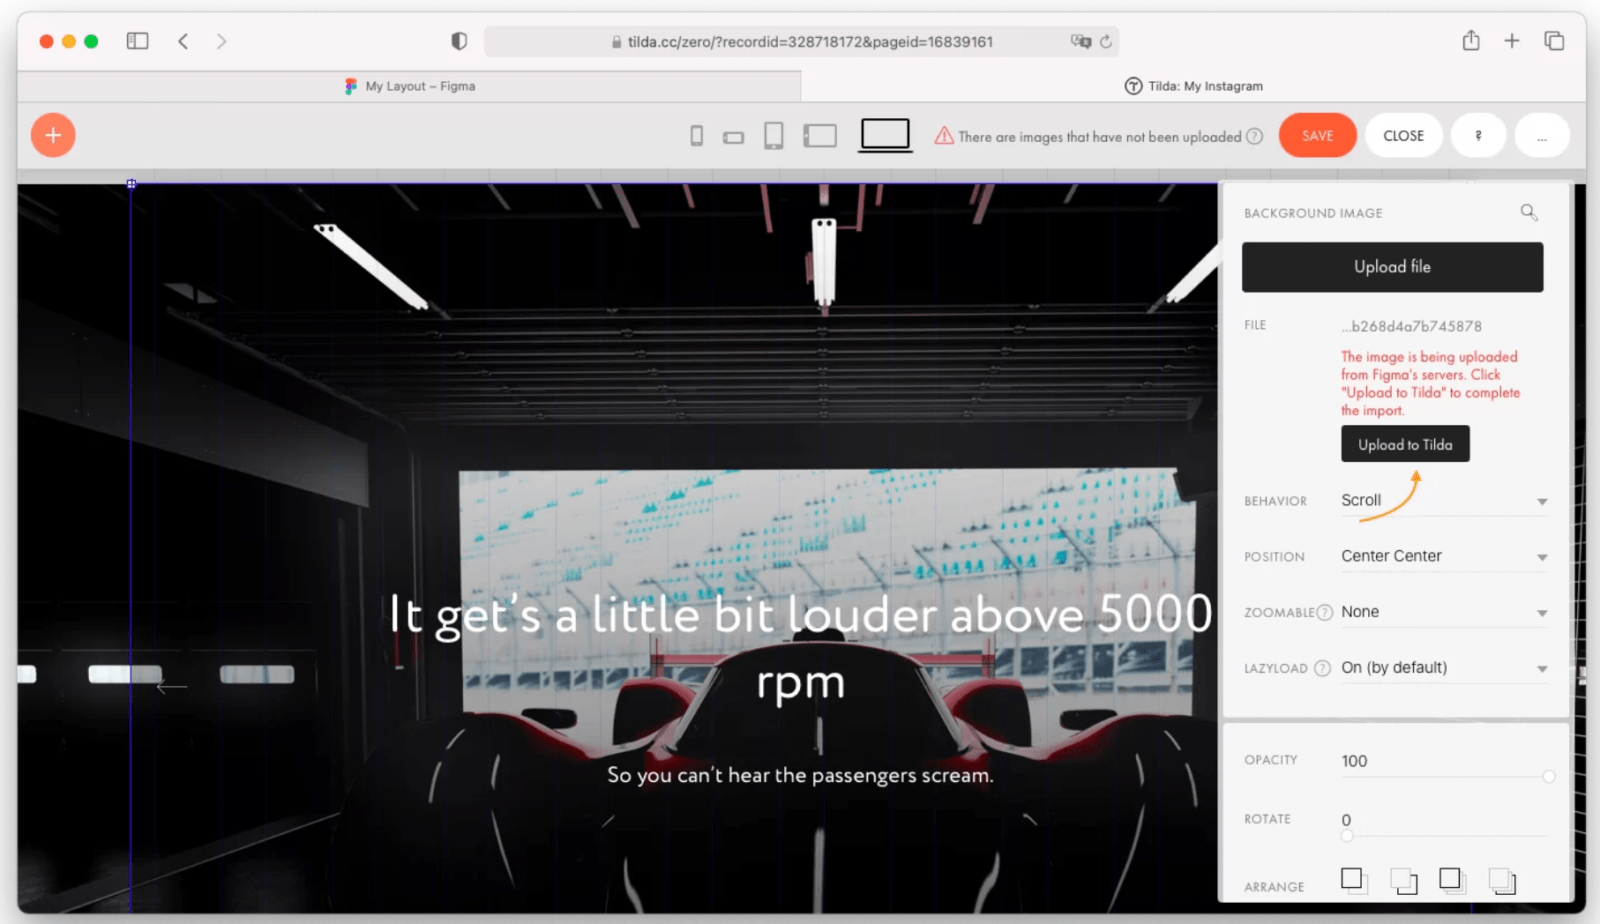Click the Opacity slider handle
The height and width of the screenshot is (924, 1600).
(1548, 777)
